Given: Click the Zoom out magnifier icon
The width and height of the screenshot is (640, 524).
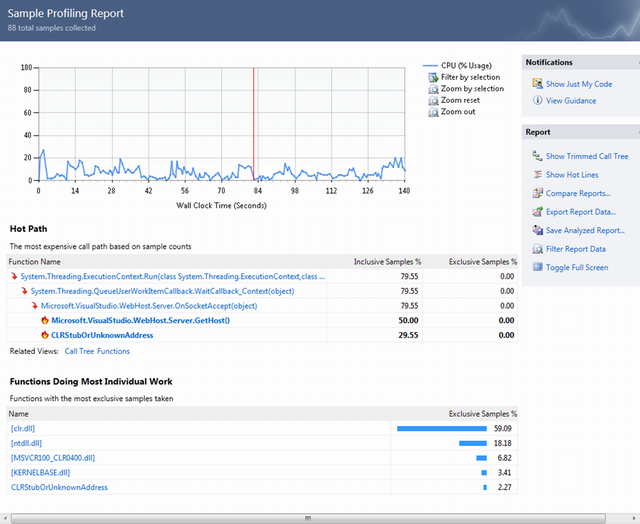Looking at the screenshot, I should (433, 112).
